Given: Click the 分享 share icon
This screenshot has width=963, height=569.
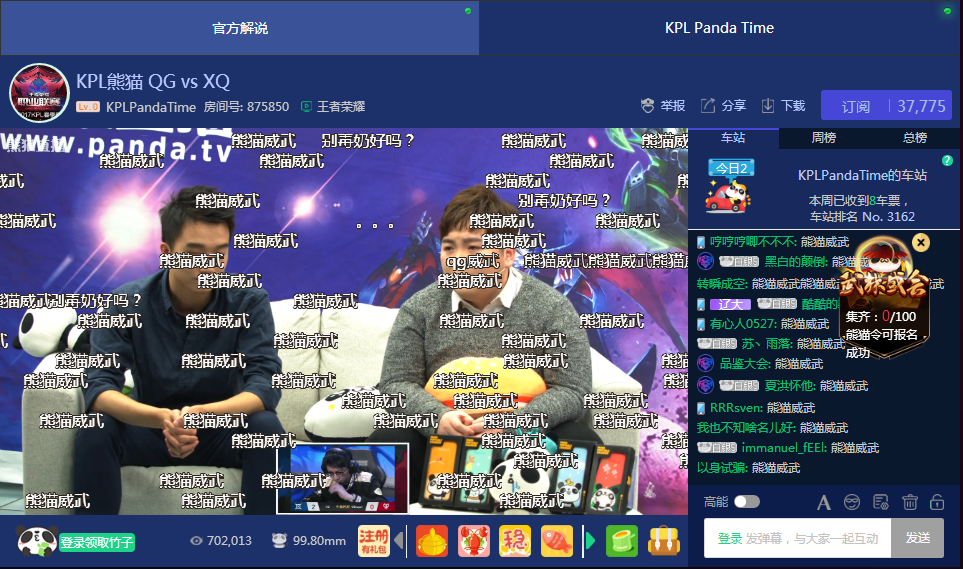Looking at the screenshot, I should tap(708, 106).
